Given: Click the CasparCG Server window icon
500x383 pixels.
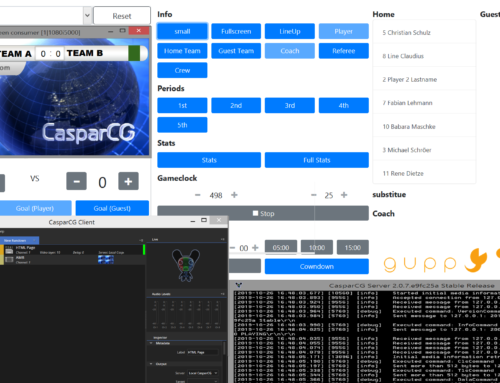Looking at the screenshot, I should [x=239, y=285].
